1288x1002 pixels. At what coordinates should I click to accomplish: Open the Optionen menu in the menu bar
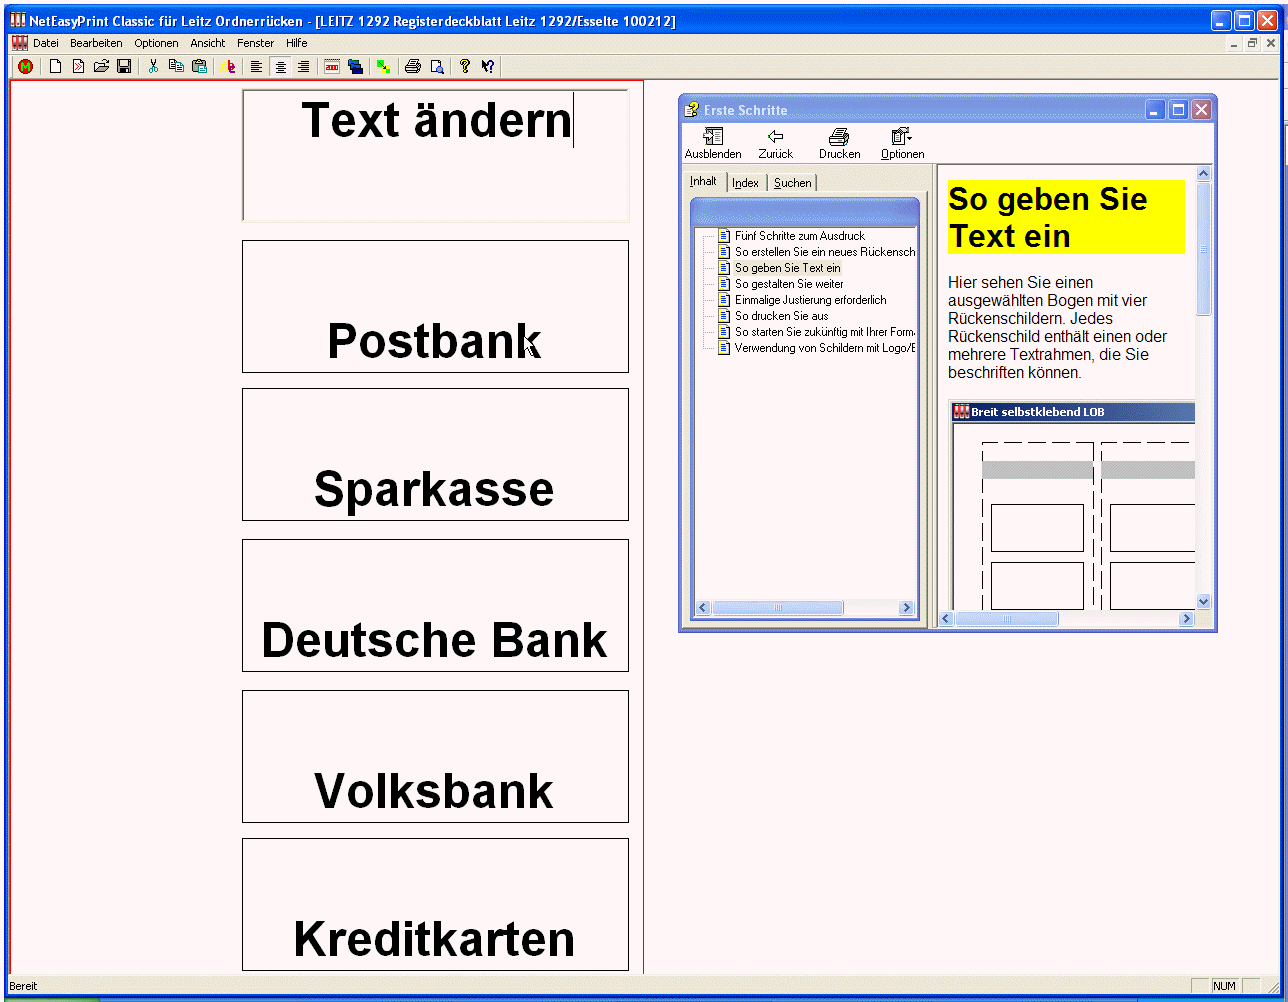(x=156, y=43)
